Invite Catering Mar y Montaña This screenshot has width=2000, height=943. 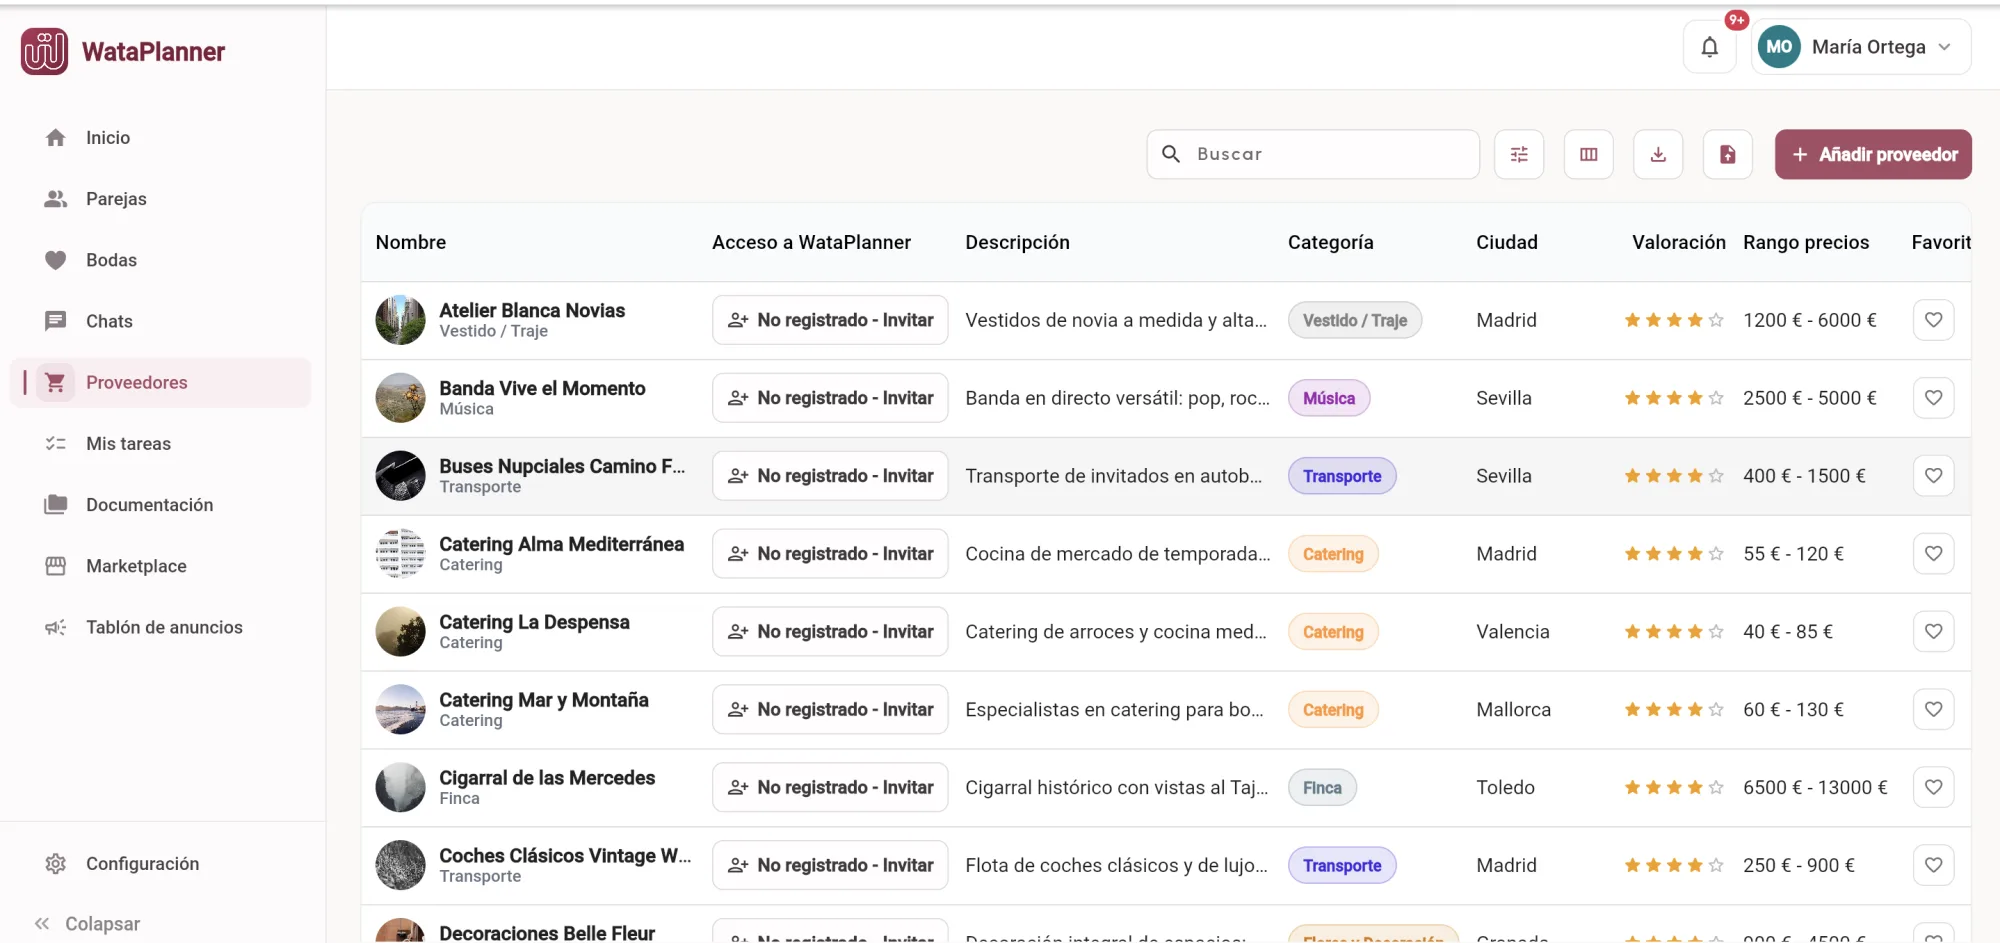click(830, 710)
